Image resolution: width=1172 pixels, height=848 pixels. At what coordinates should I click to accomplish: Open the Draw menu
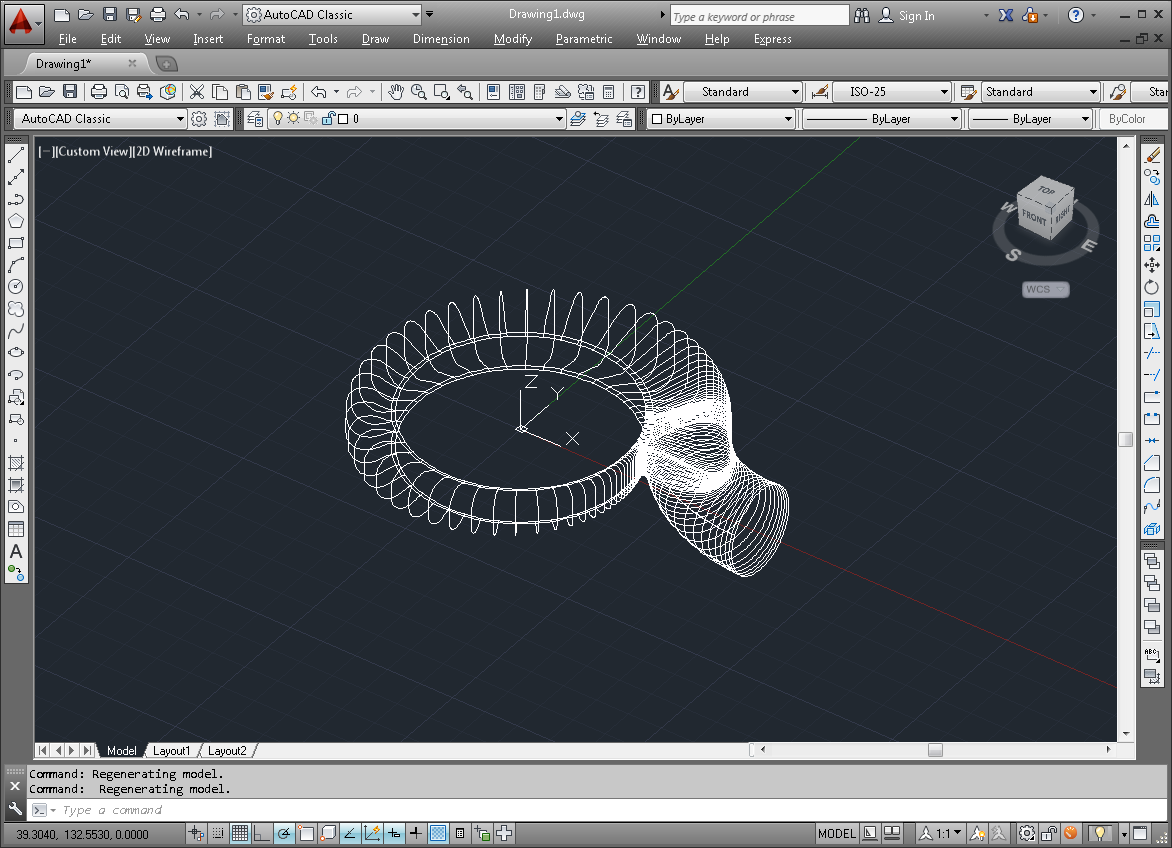click(375, 39)
